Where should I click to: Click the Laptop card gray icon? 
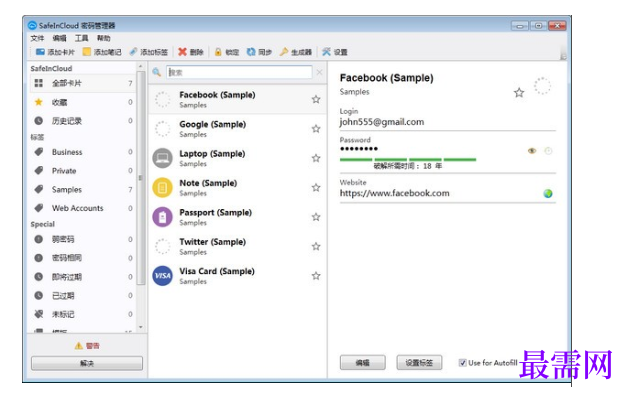click(x=163, y=158)
